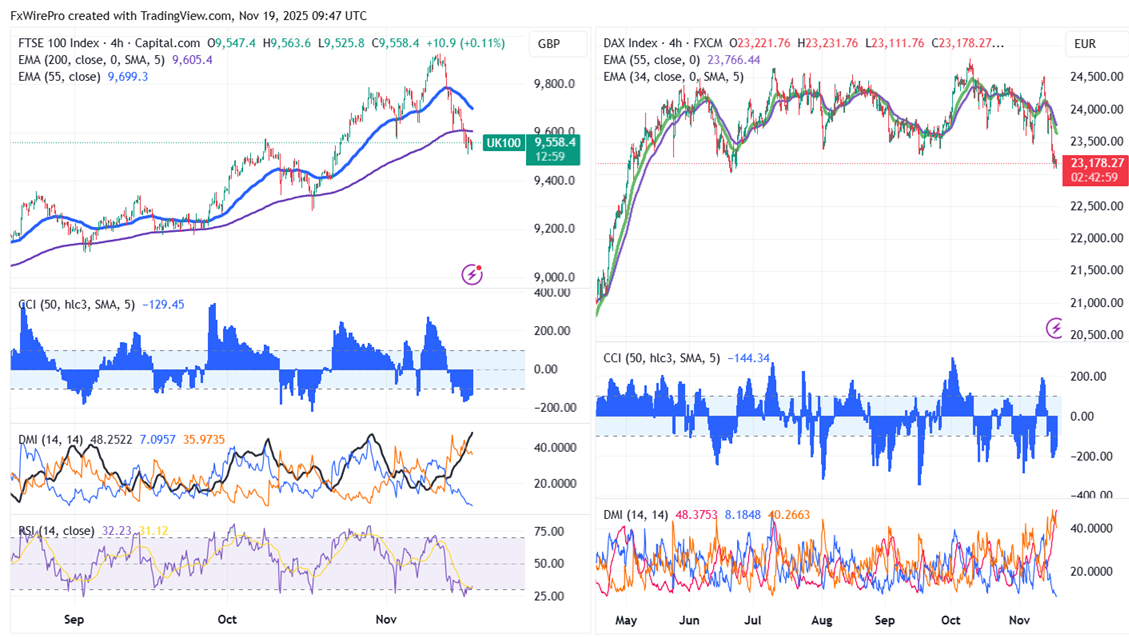Click the Sep label on FTSE time axis

point(74,619)
